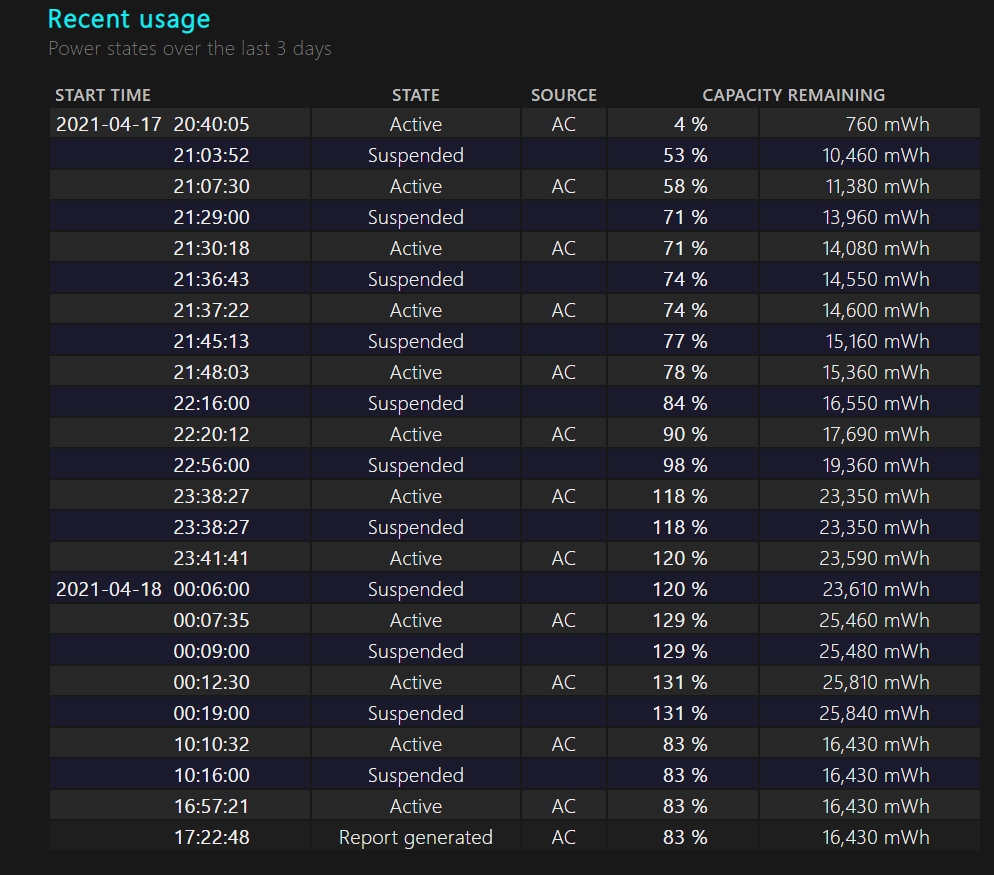Viewport: 994px width, 875px height.
Task: Click the Report generated state cell
Action: [415, 837]
